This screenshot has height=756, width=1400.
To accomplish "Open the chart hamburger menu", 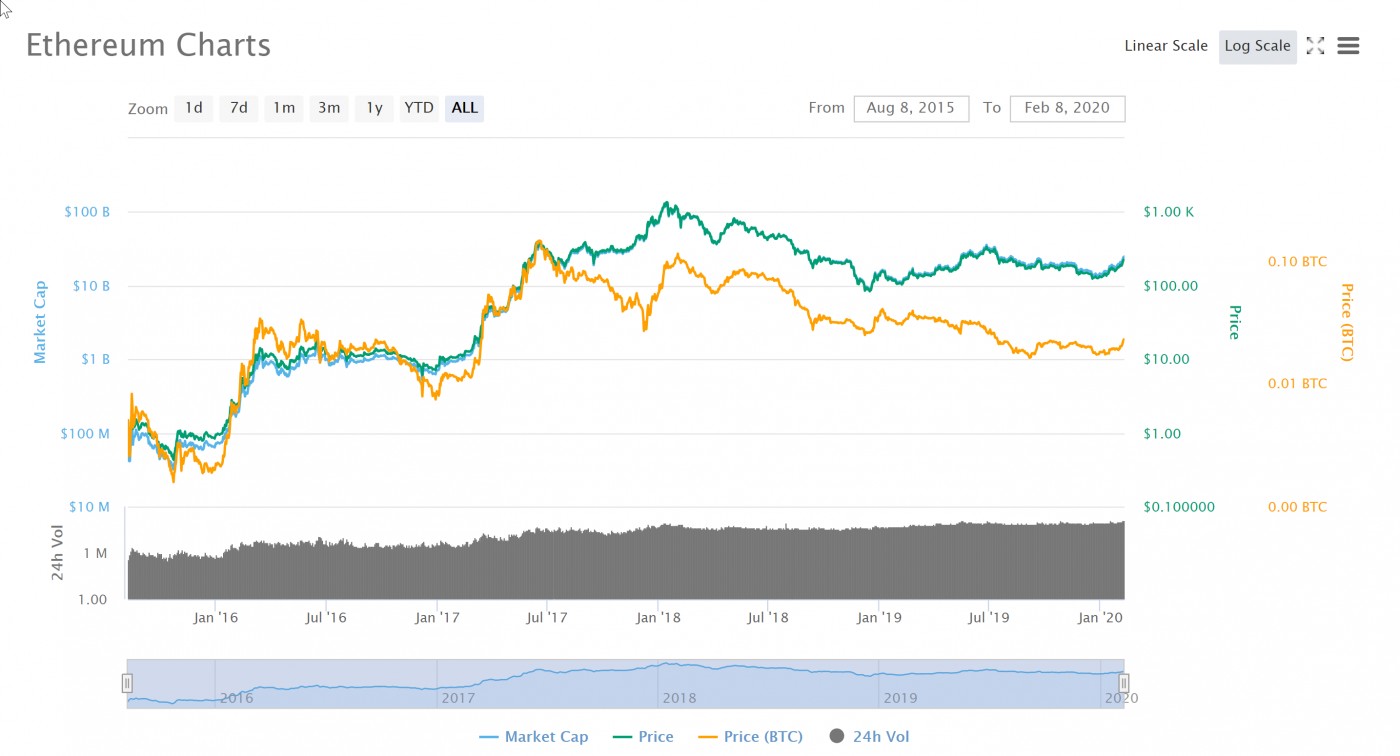I will (x=1348, y=46).
